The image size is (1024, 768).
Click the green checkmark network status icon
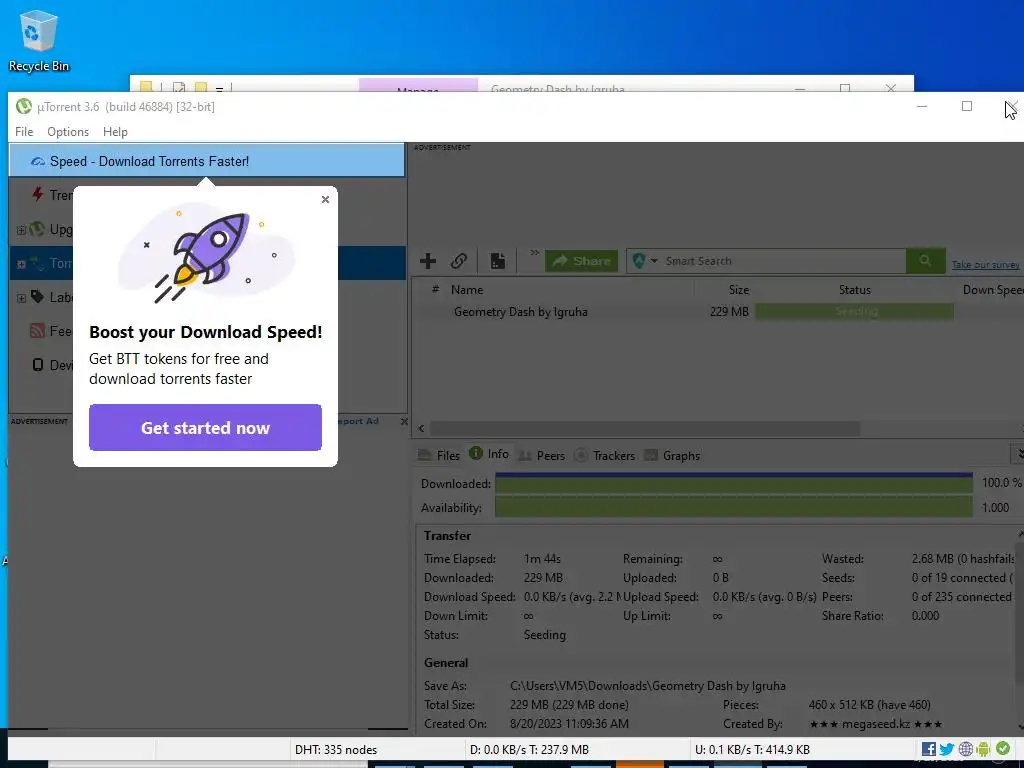pyautogui.click(x=1002, y=749)
